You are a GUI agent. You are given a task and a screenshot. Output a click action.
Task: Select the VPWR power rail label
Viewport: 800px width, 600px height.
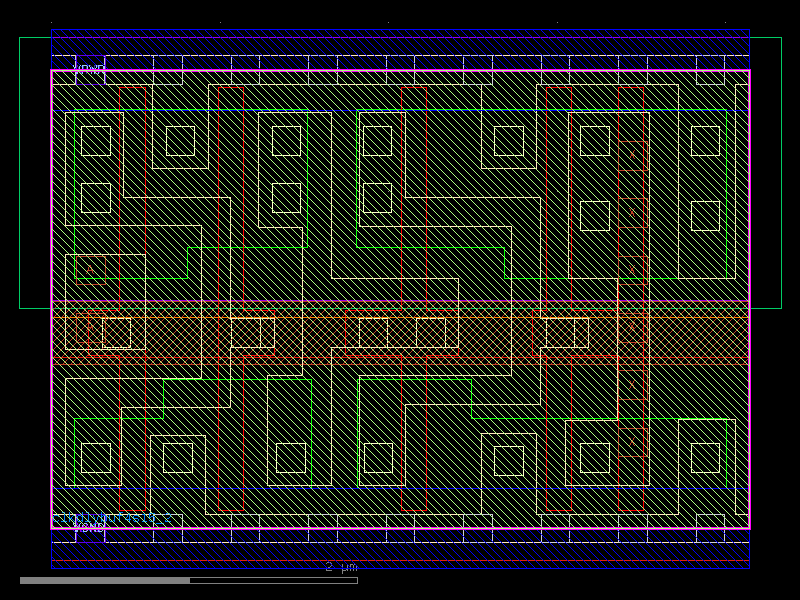click(x=86, y=68)
